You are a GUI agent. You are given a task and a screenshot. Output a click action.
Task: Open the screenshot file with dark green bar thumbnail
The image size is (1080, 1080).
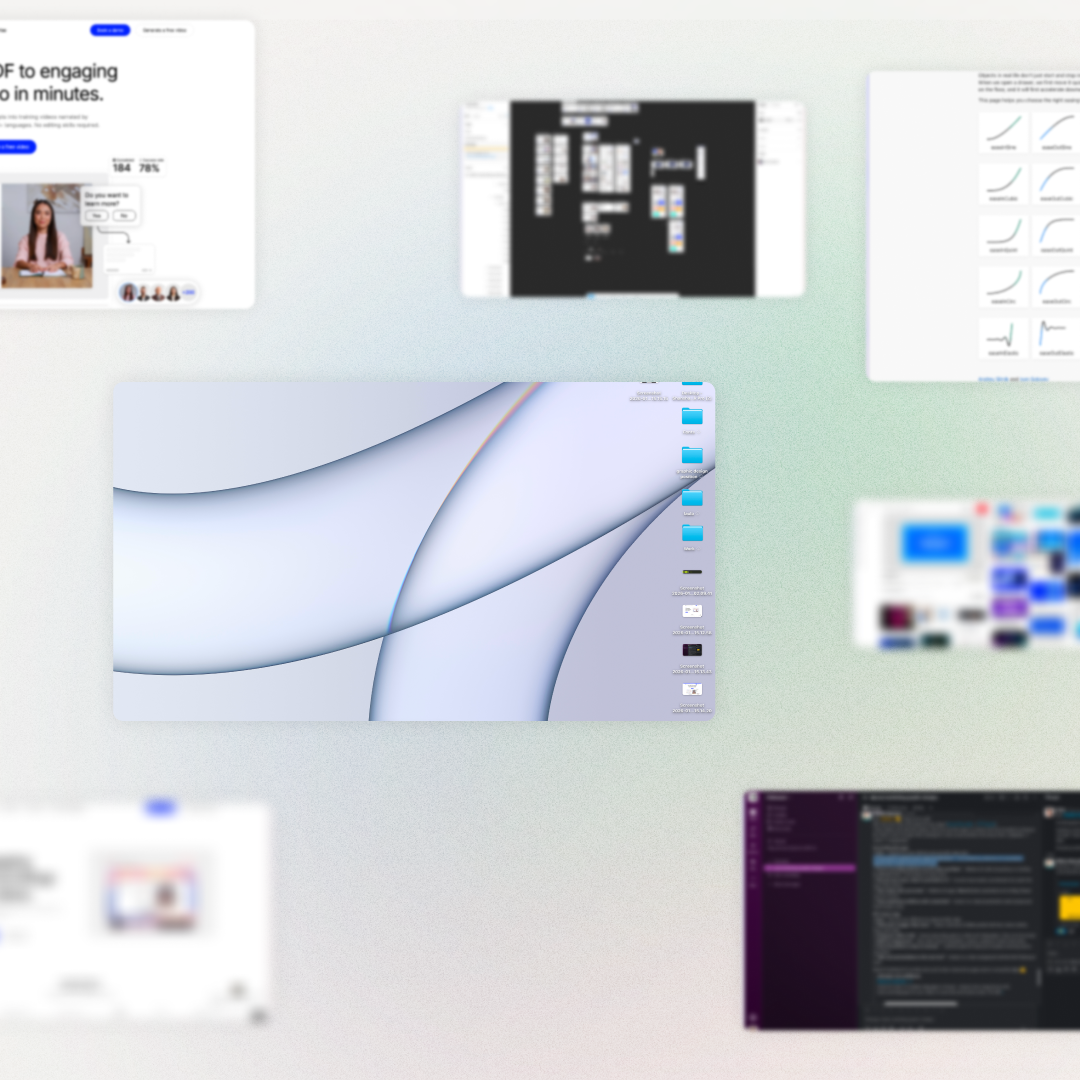pos(692,580)
